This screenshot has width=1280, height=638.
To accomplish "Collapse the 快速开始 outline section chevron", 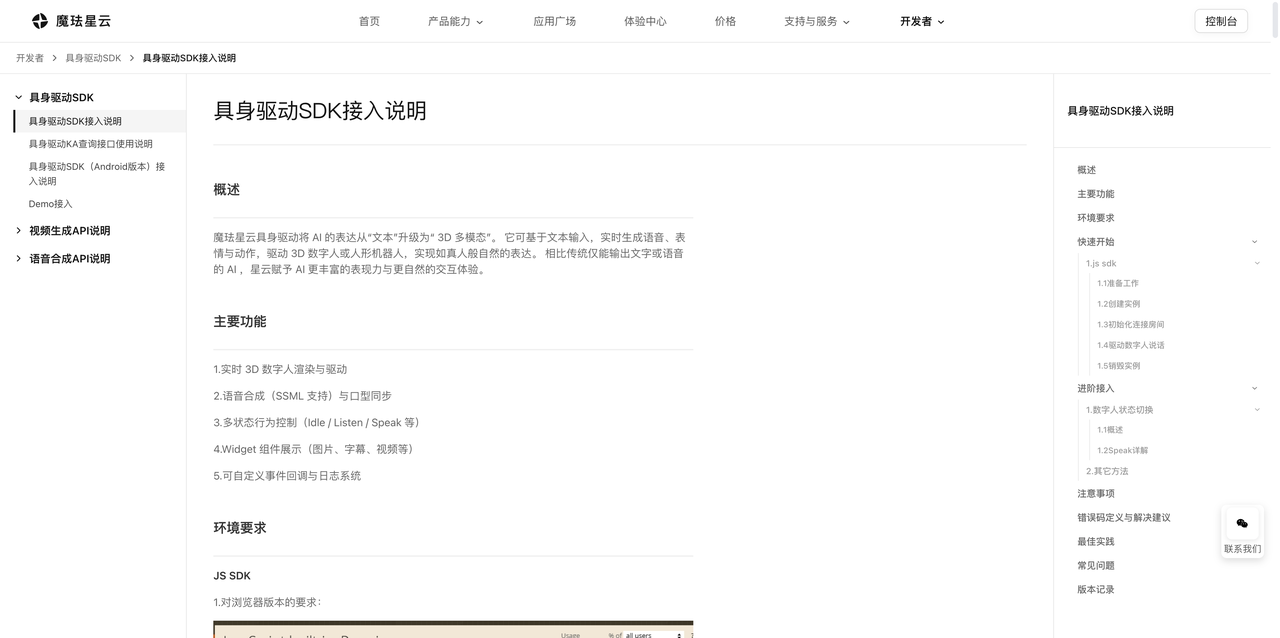I will (x=1255, y=242).
